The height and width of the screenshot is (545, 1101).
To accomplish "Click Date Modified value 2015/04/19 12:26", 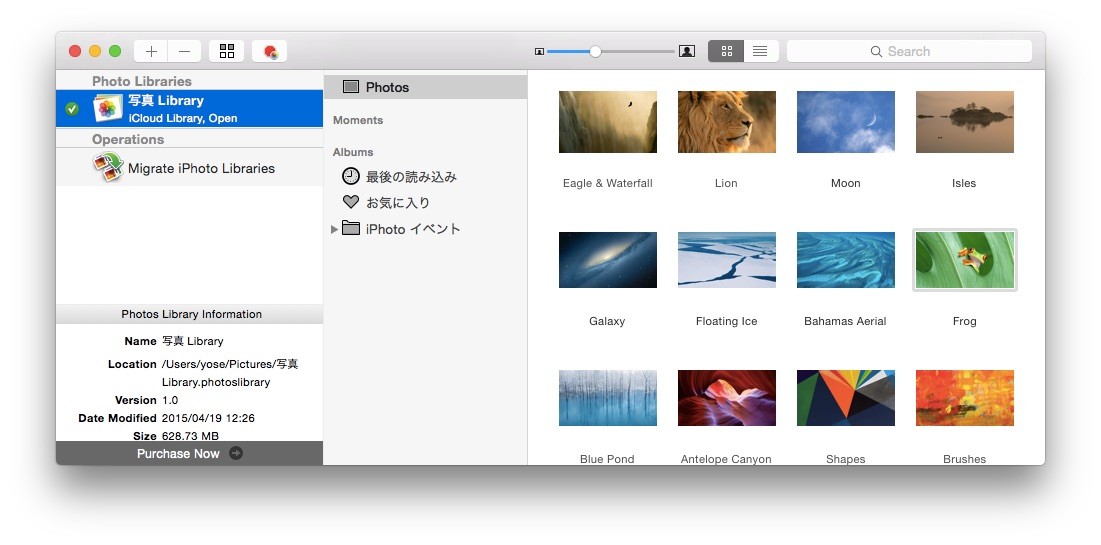I will (x=208, y=418).
